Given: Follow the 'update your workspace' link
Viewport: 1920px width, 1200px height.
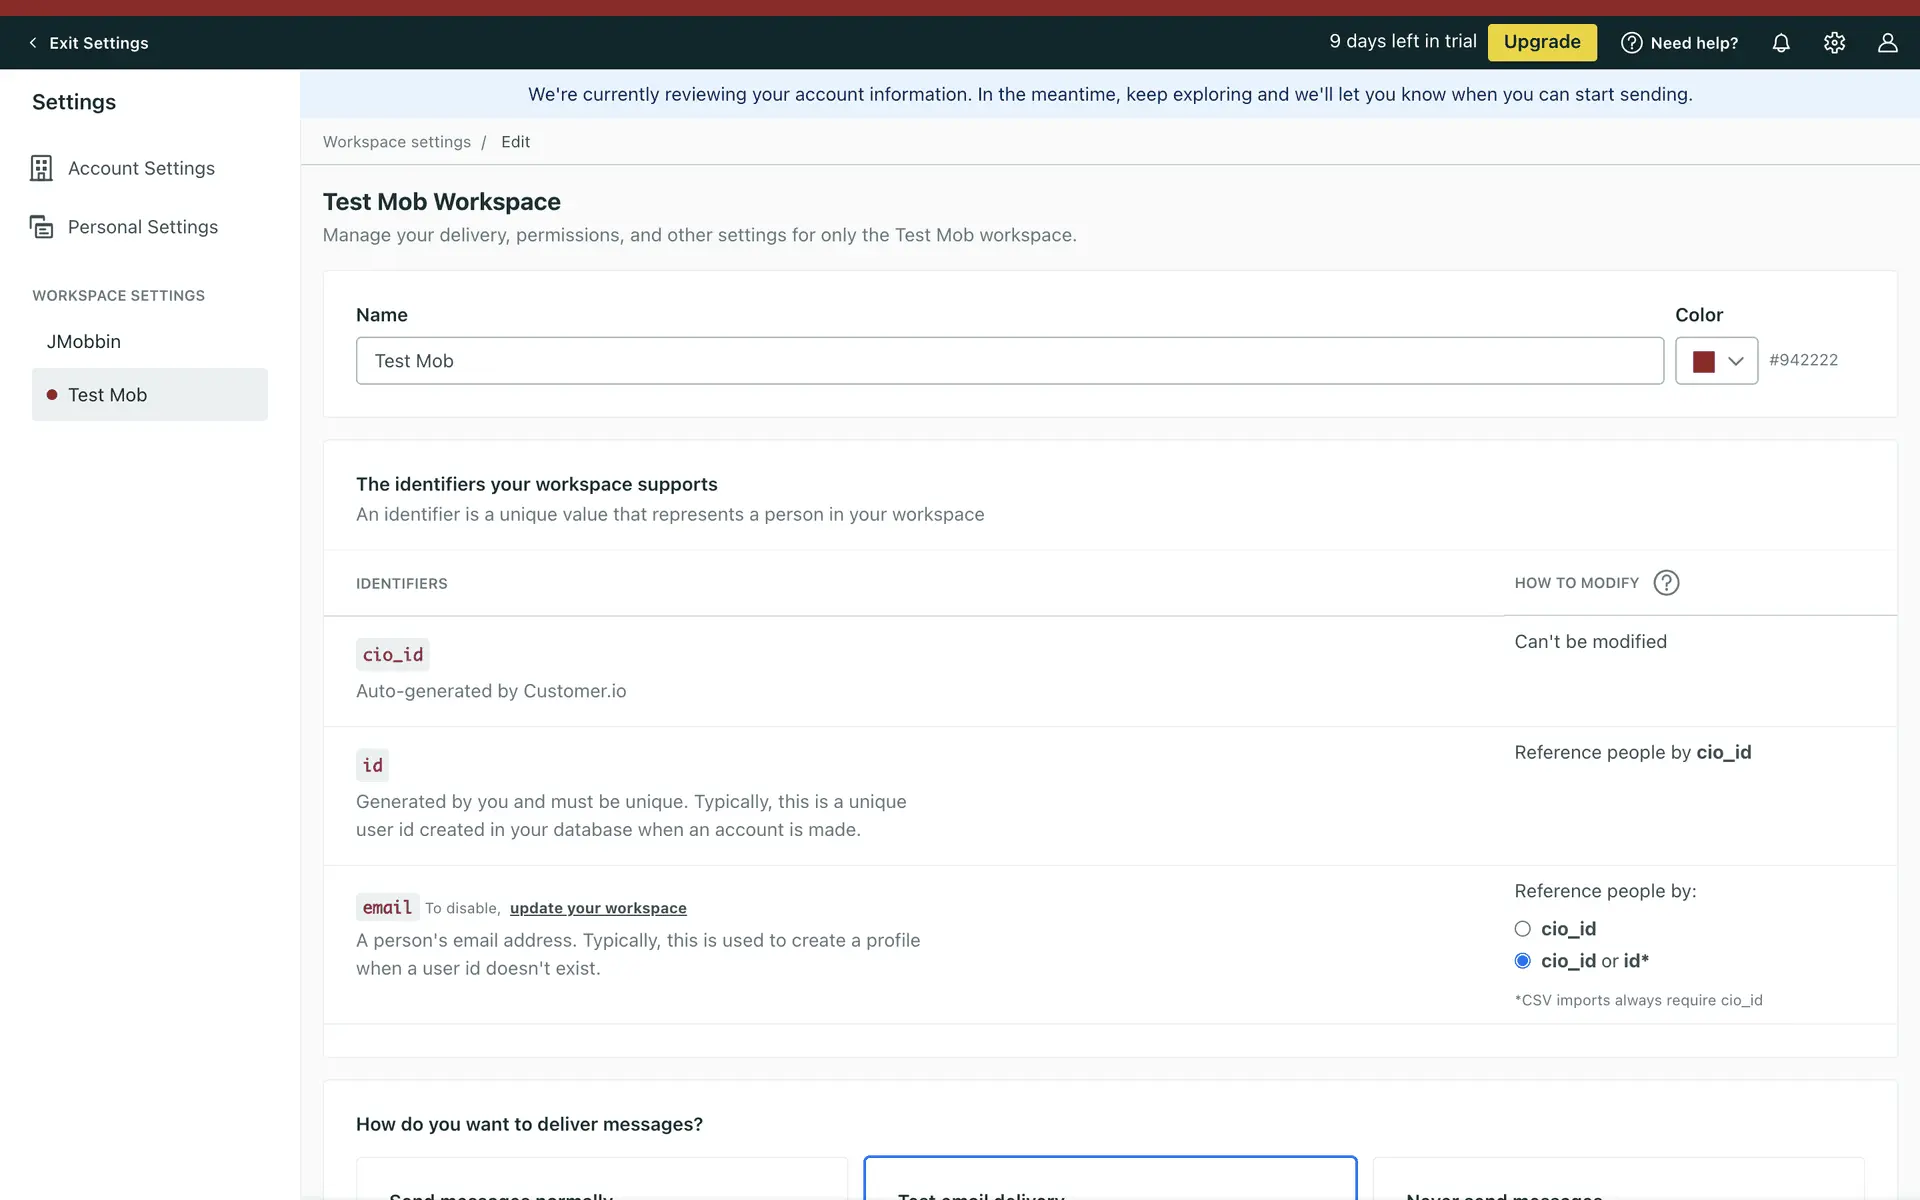Looking at the screenshot, I should 598,908.
